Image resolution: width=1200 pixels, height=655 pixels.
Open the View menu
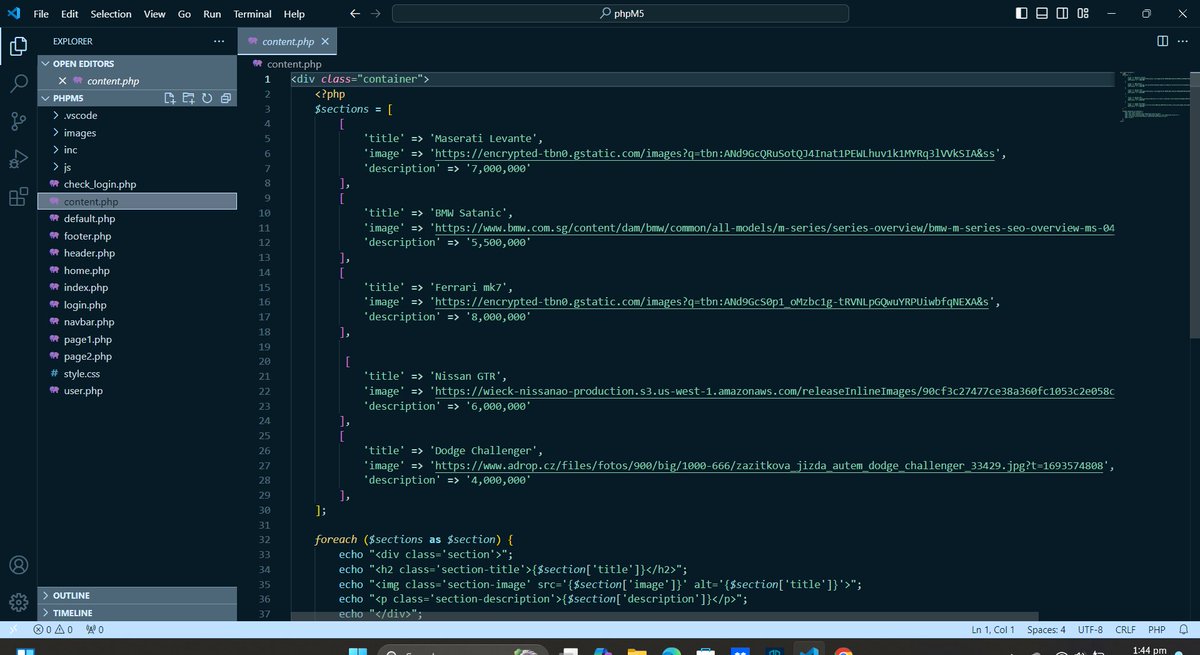[154, 14]
